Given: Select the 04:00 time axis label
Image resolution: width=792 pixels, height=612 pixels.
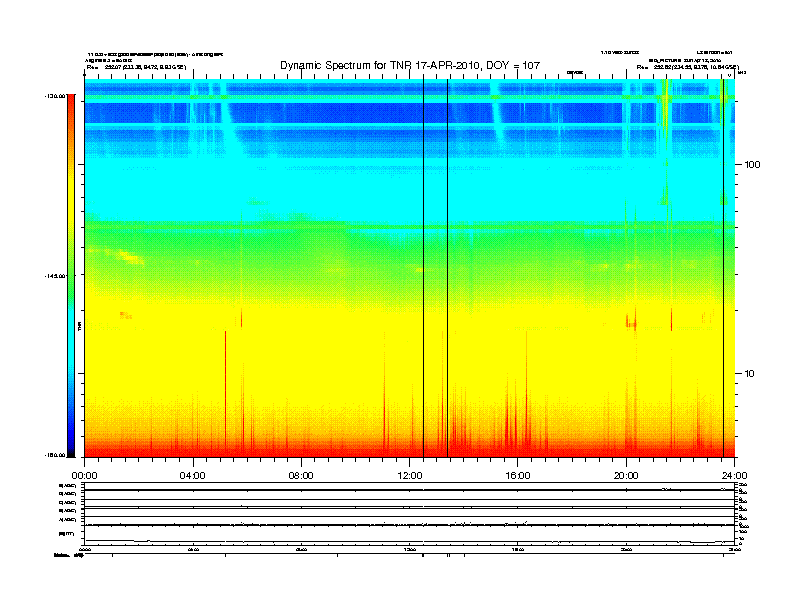Looking at the screenshot, I should point(192,476).
